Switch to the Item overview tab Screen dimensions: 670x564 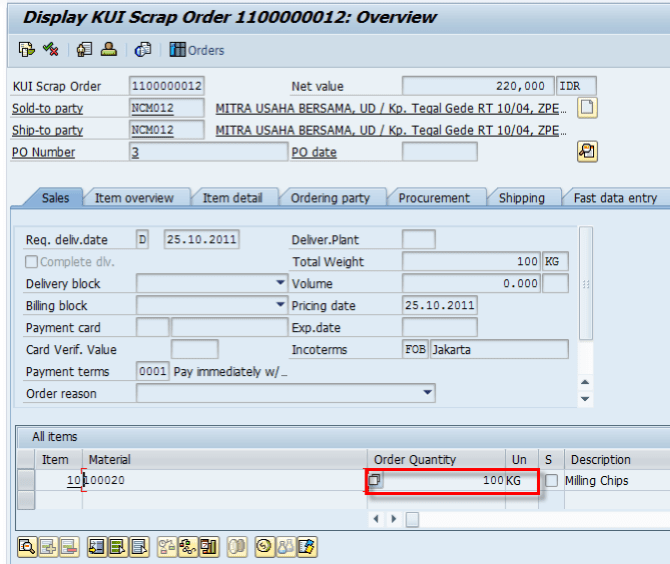point(134,198)
